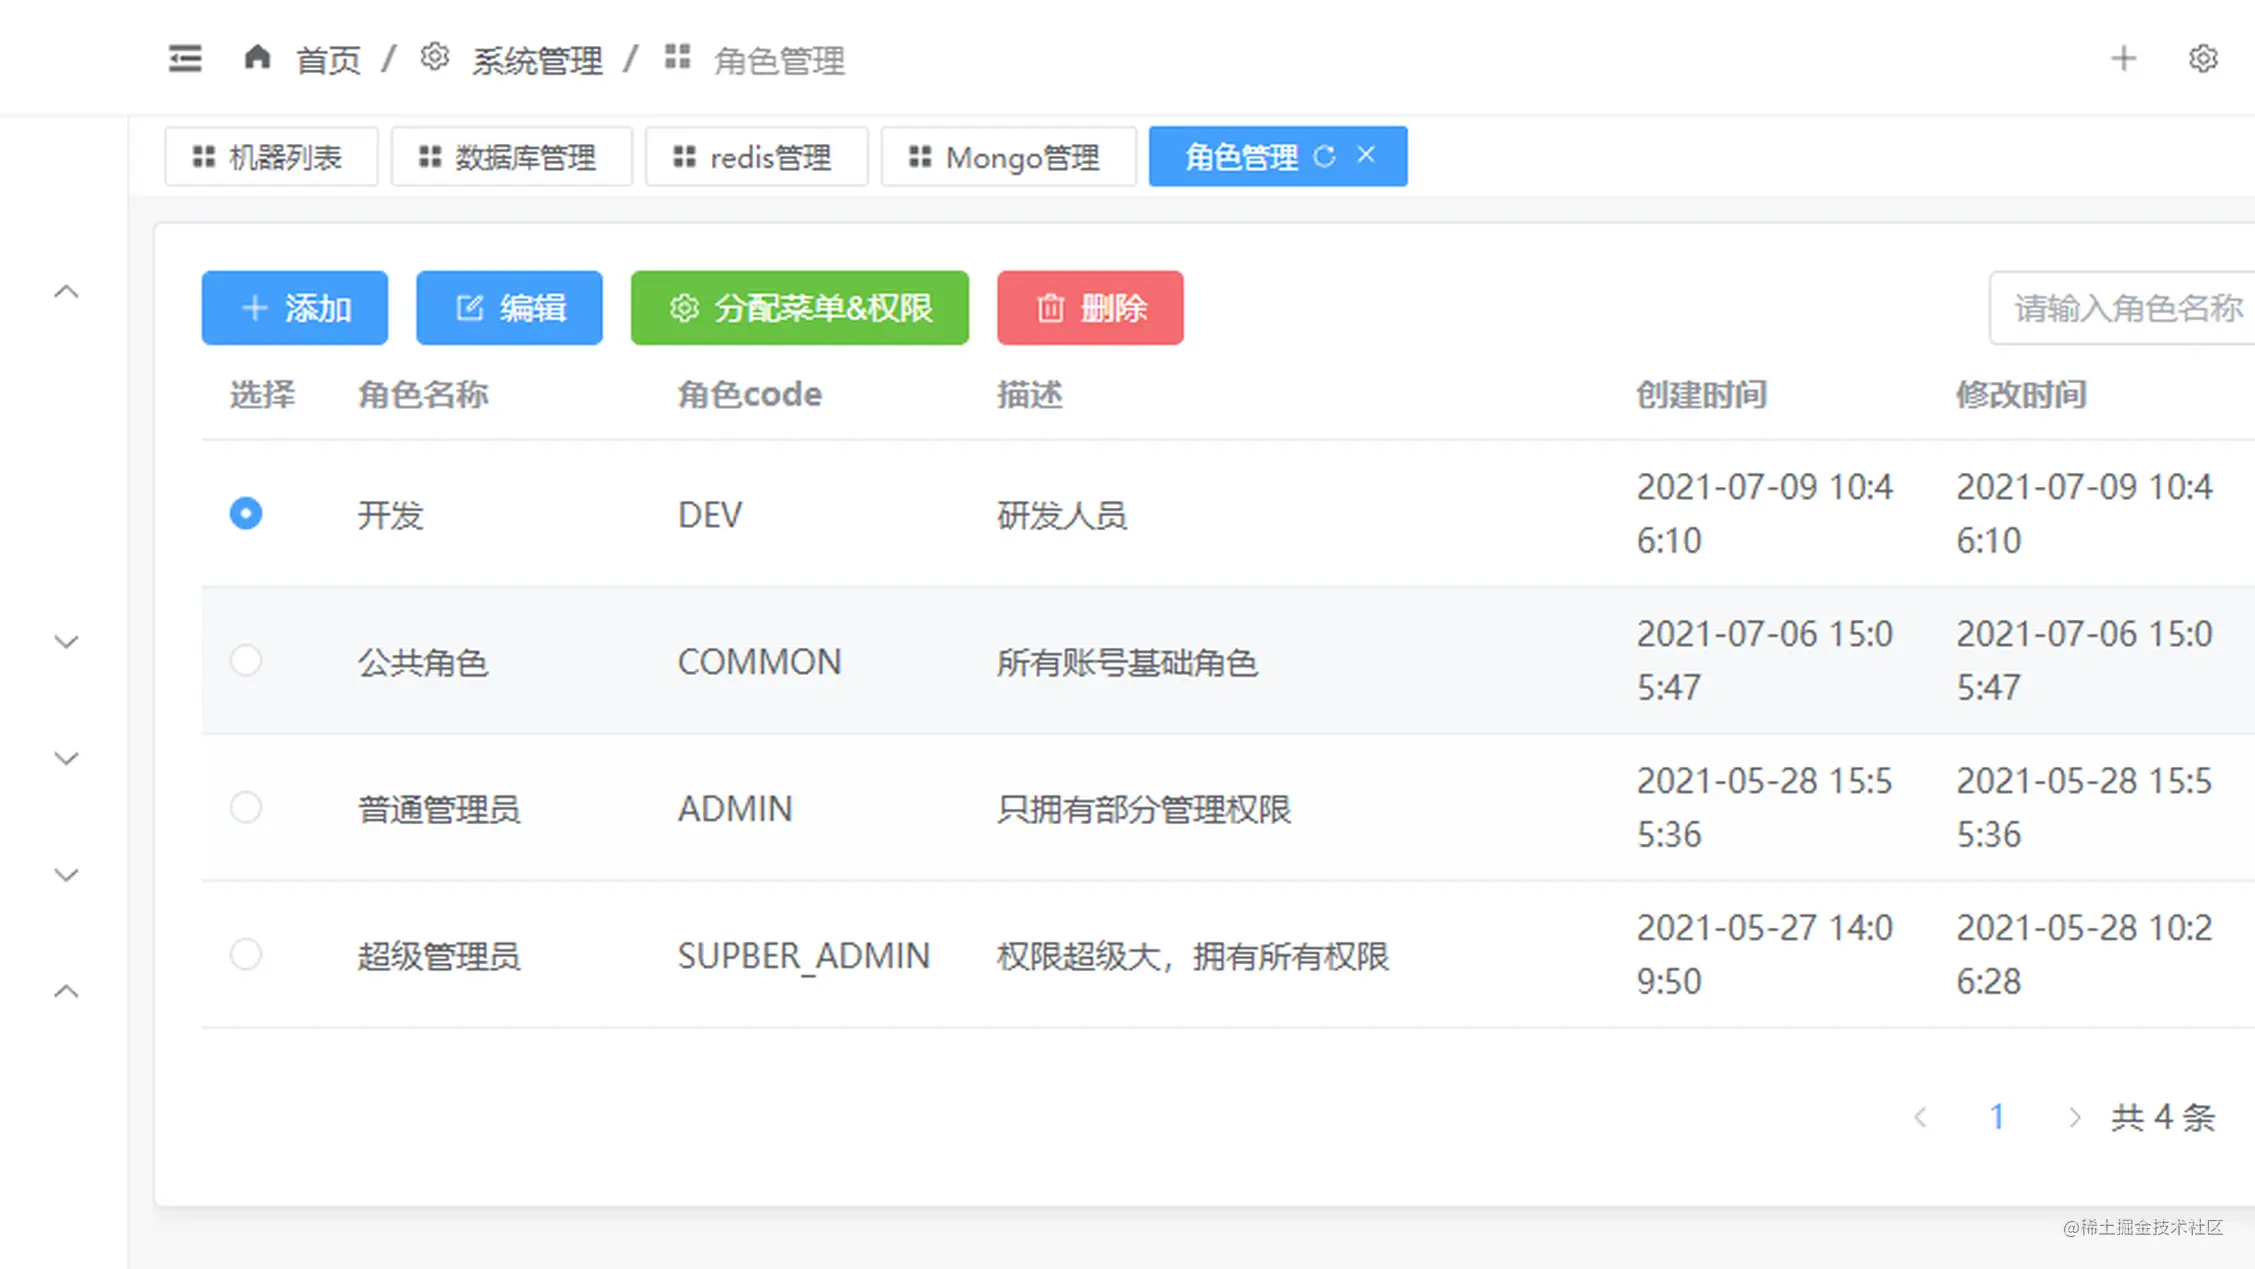This screenshot has width=2255, height=1269.
Task: Click grid icon on 机器列表 tab
Action: 204,157
